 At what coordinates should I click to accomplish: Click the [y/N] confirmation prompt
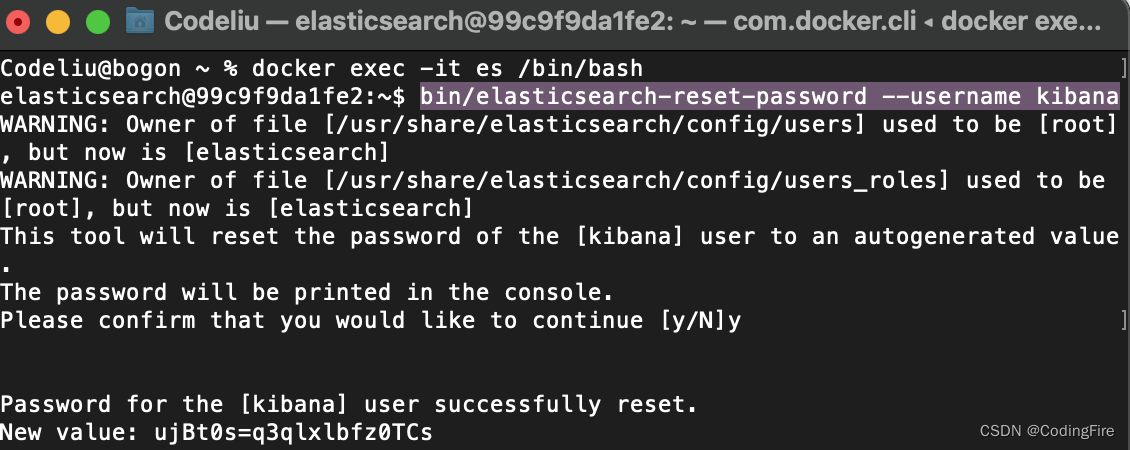pos(693,320)
